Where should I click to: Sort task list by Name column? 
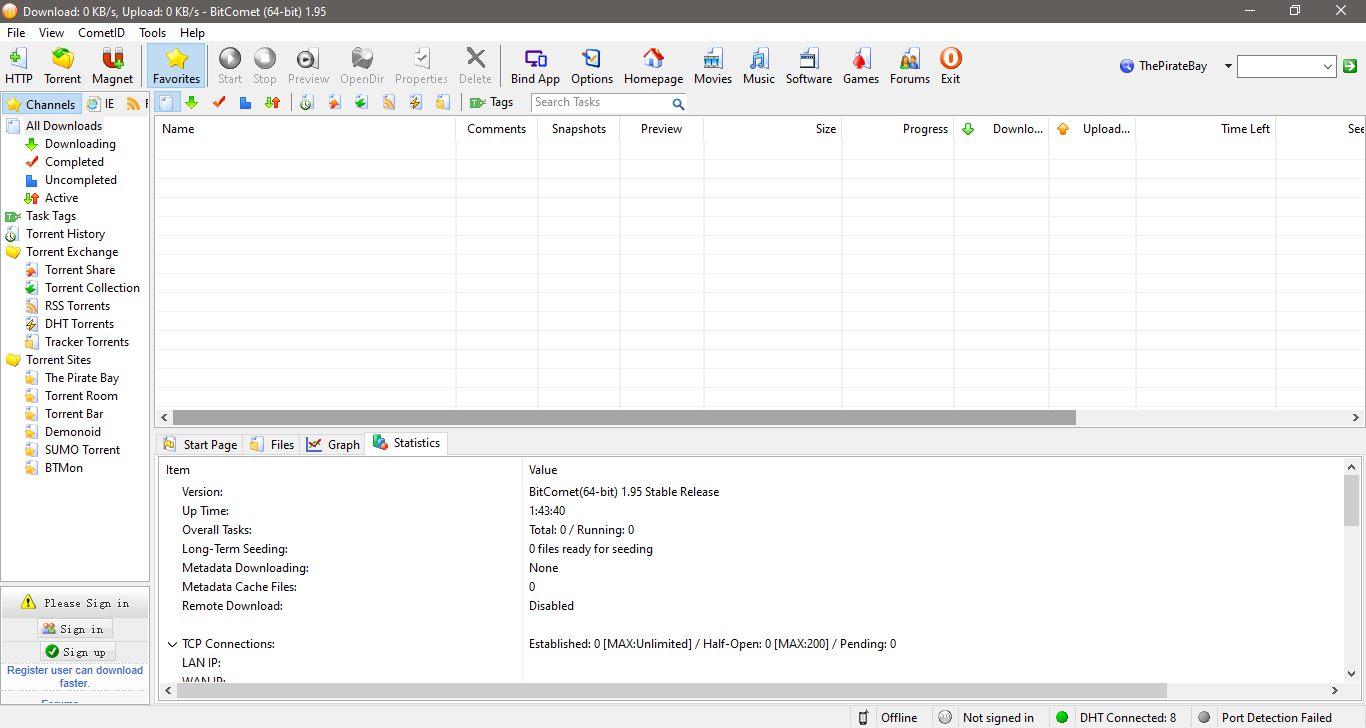tap(305, 129)
